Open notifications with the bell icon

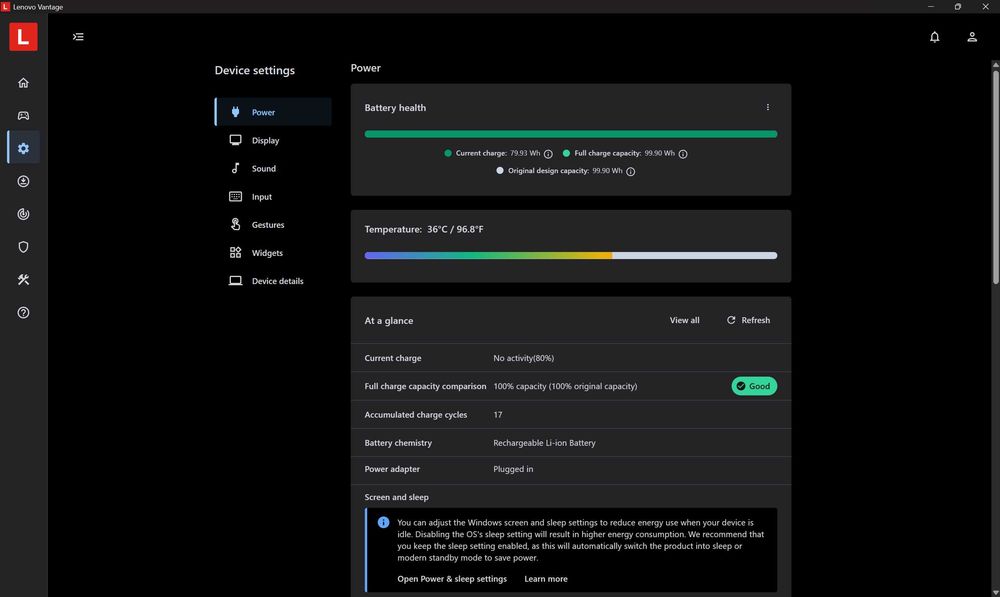934,37
